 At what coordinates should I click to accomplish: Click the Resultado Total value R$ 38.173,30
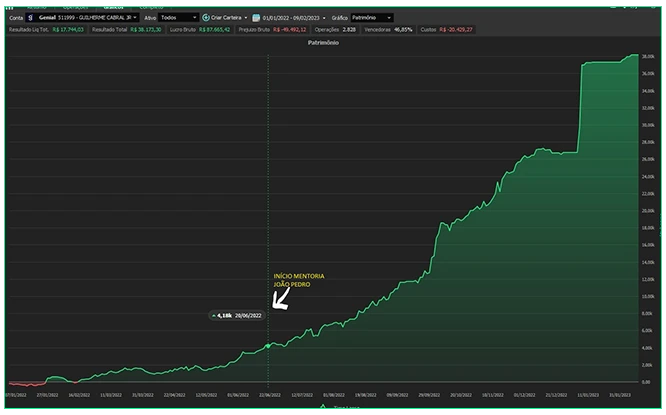point(146,30)
